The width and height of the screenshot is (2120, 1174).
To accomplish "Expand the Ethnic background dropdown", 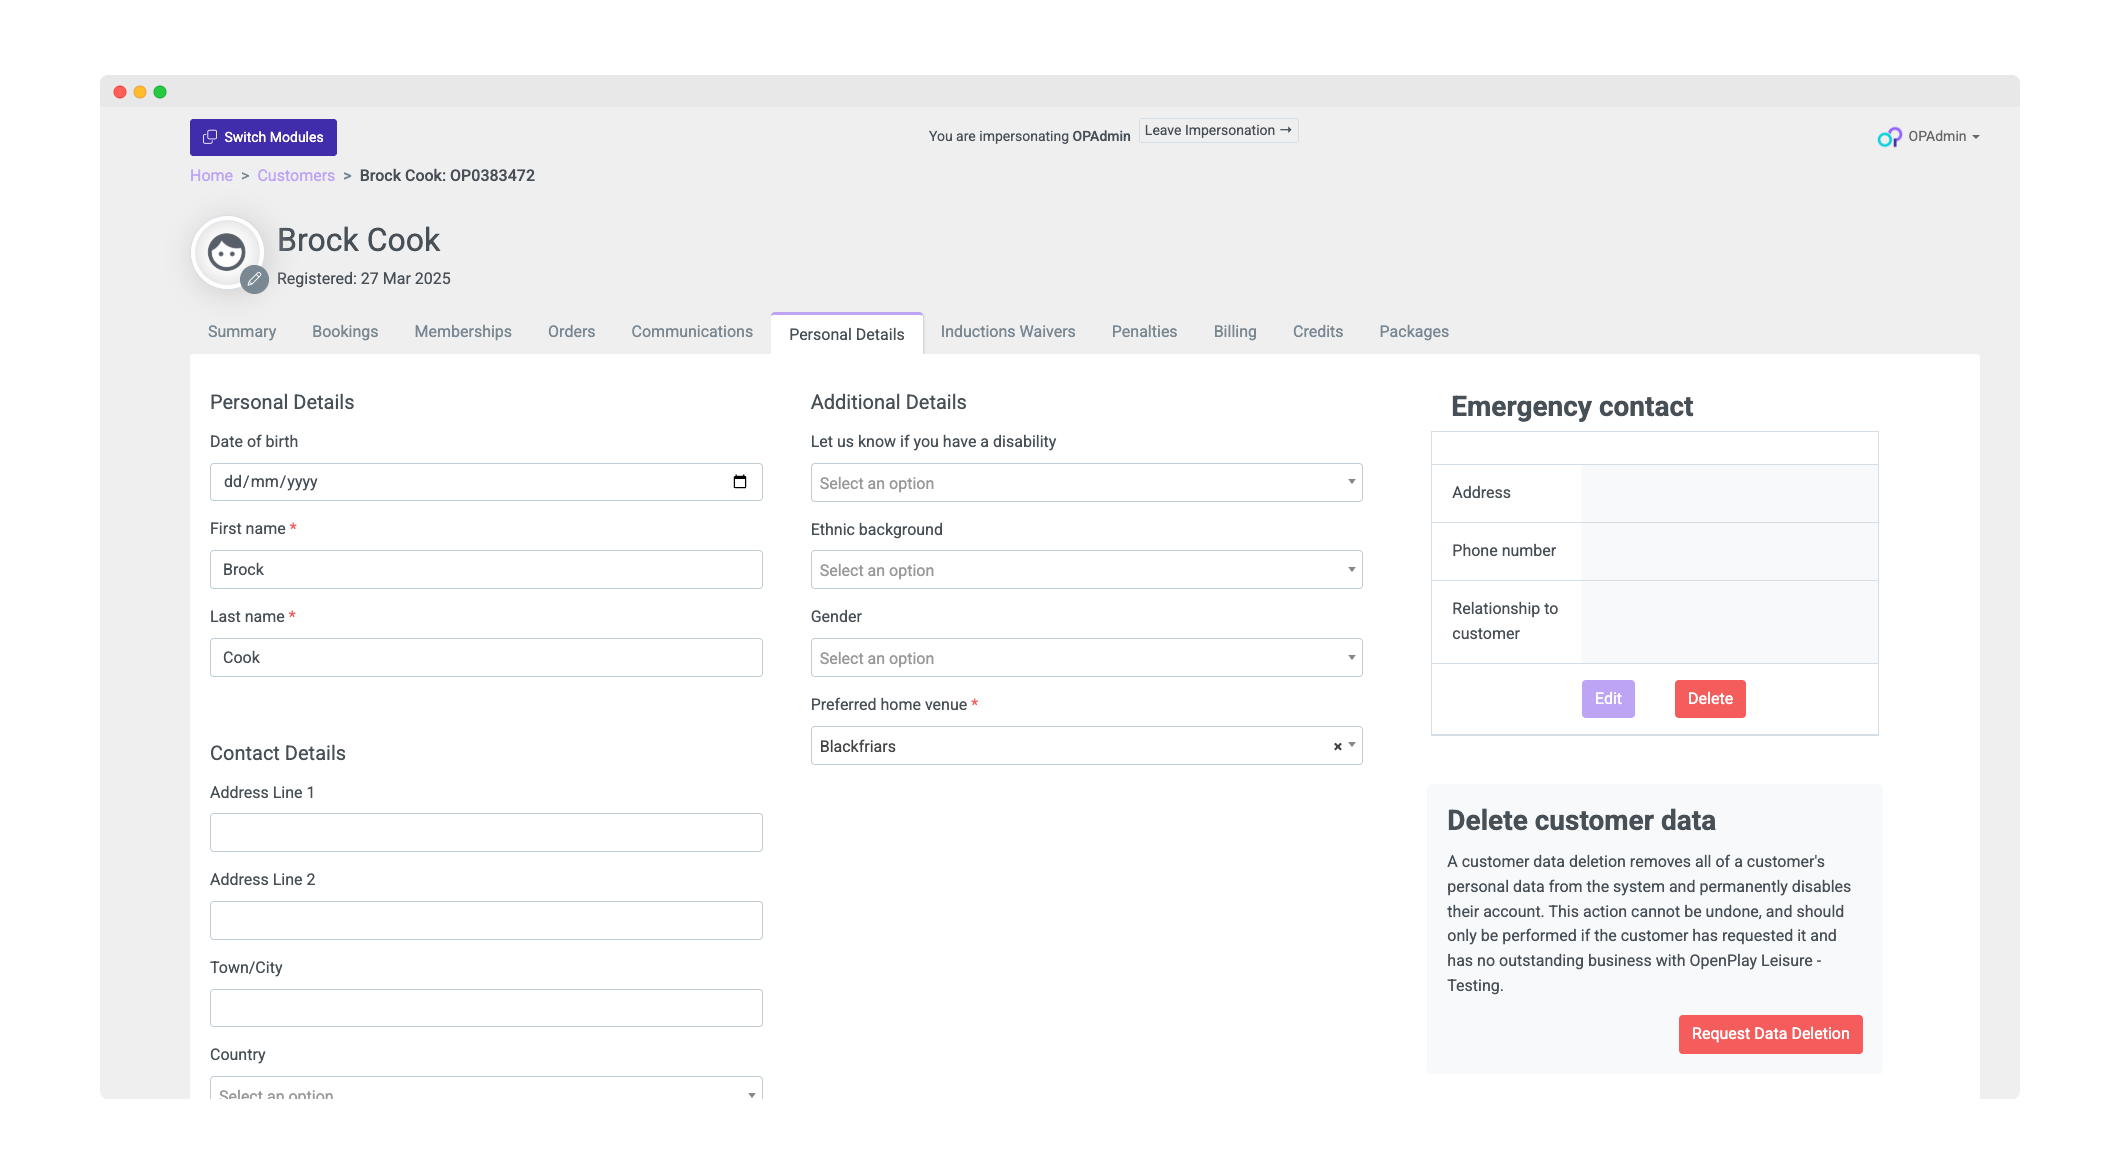I will pos(1086,570).
